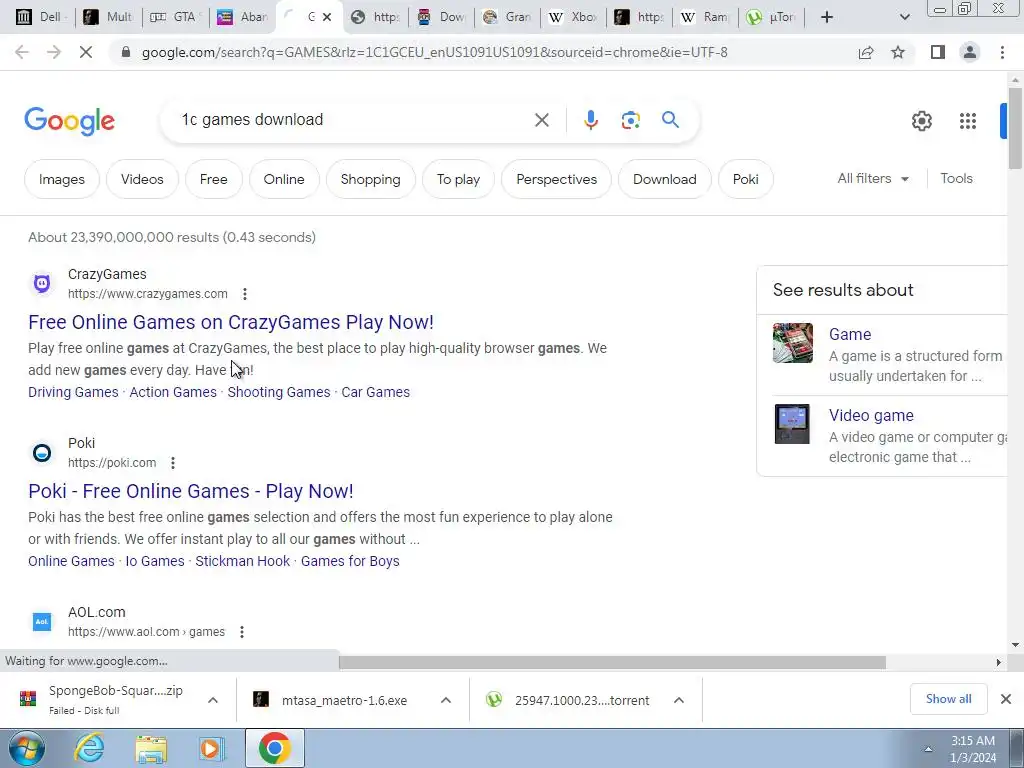Click the address bar URL
The image size is (1024, 768).
[x=434, y=52]
